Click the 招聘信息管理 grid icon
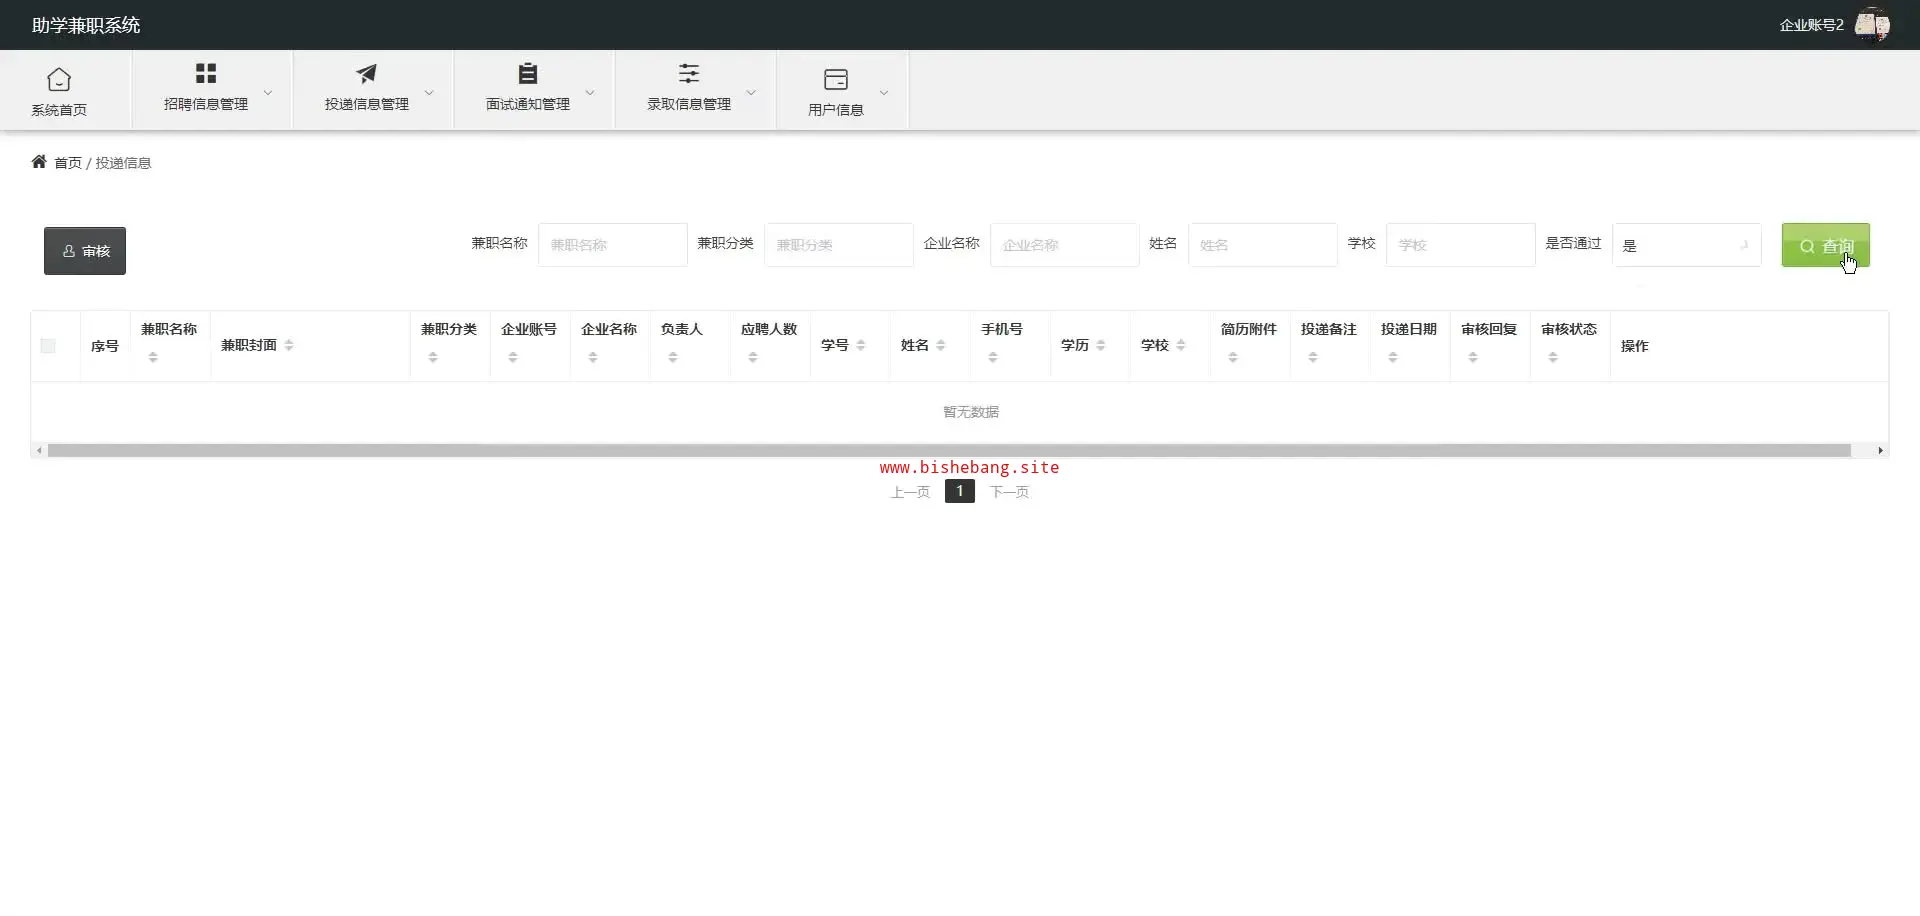This screenshot has height=916, width=1920. [206, 73]
